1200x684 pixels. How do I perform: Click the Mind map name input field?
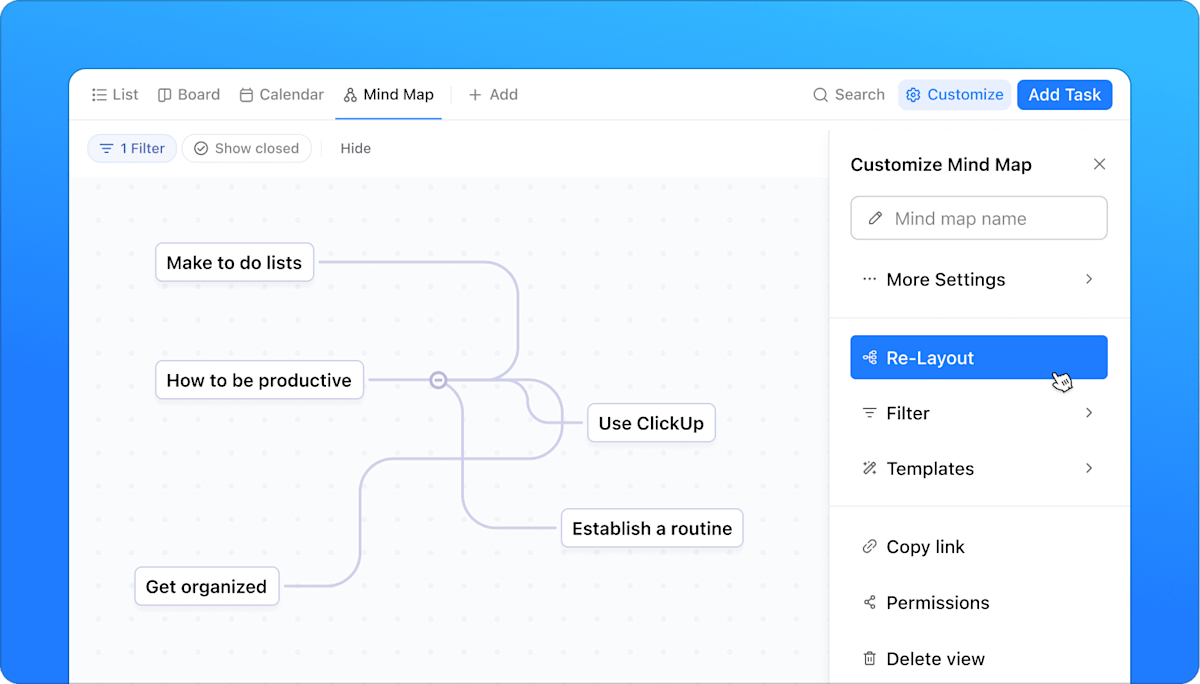pyautogui.click(x=978, y=218)
